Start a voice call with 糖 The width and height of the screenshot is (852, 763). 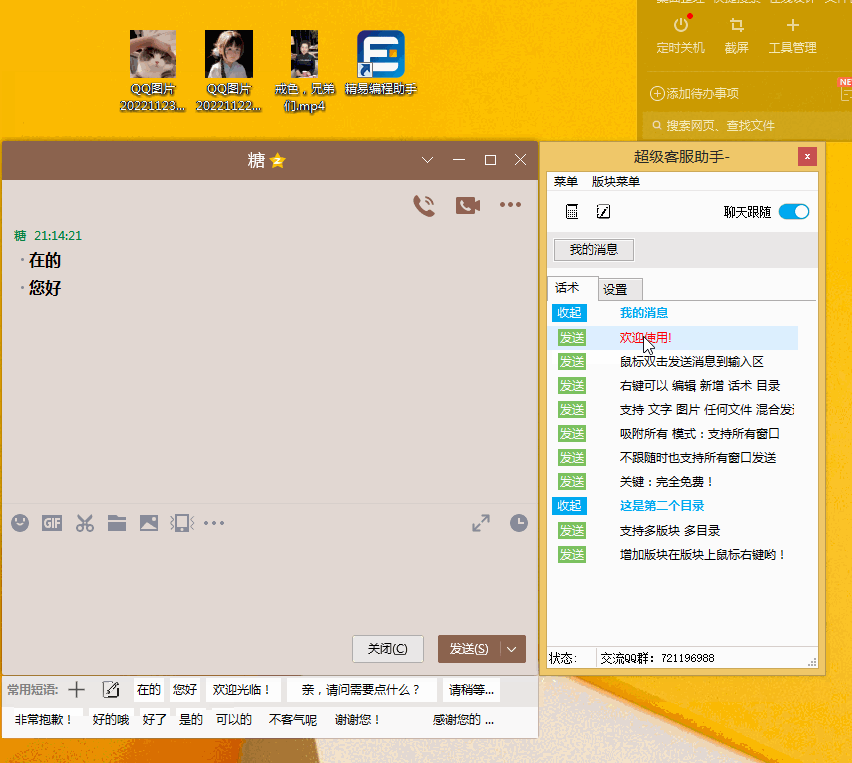tap(424, 205)
